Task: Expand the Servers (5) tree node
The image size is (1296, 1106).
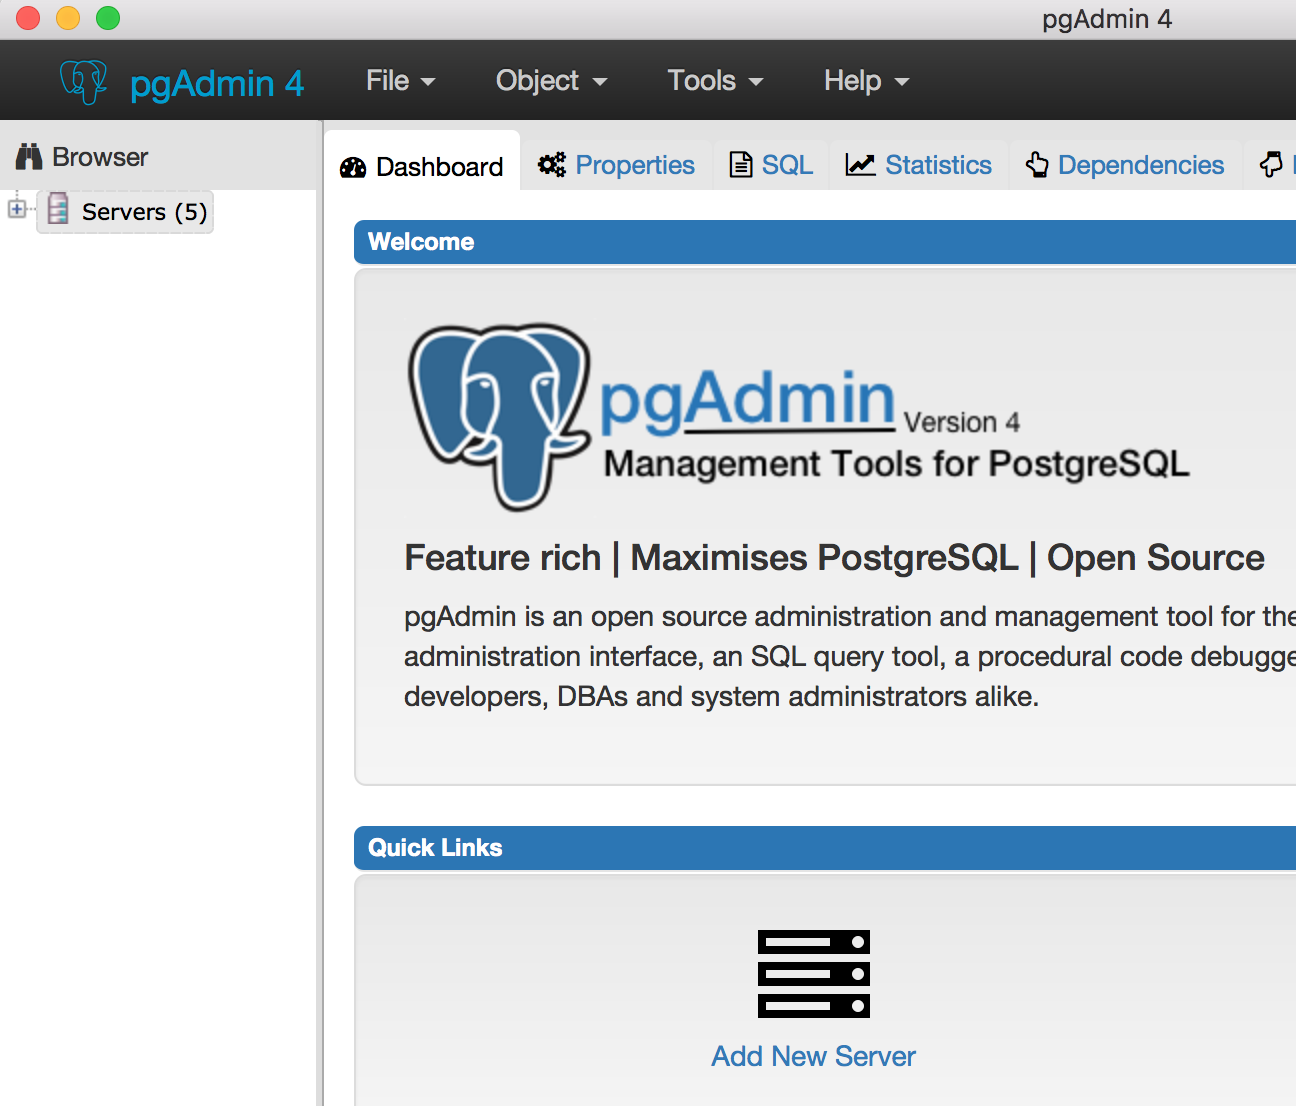Action: (17, 209)
